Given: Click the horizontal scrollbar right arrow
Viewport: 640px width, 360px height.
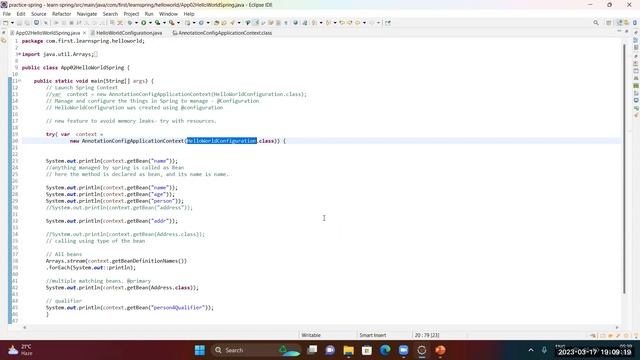Looking at the screenshot, I should click(x=617, y=327).
